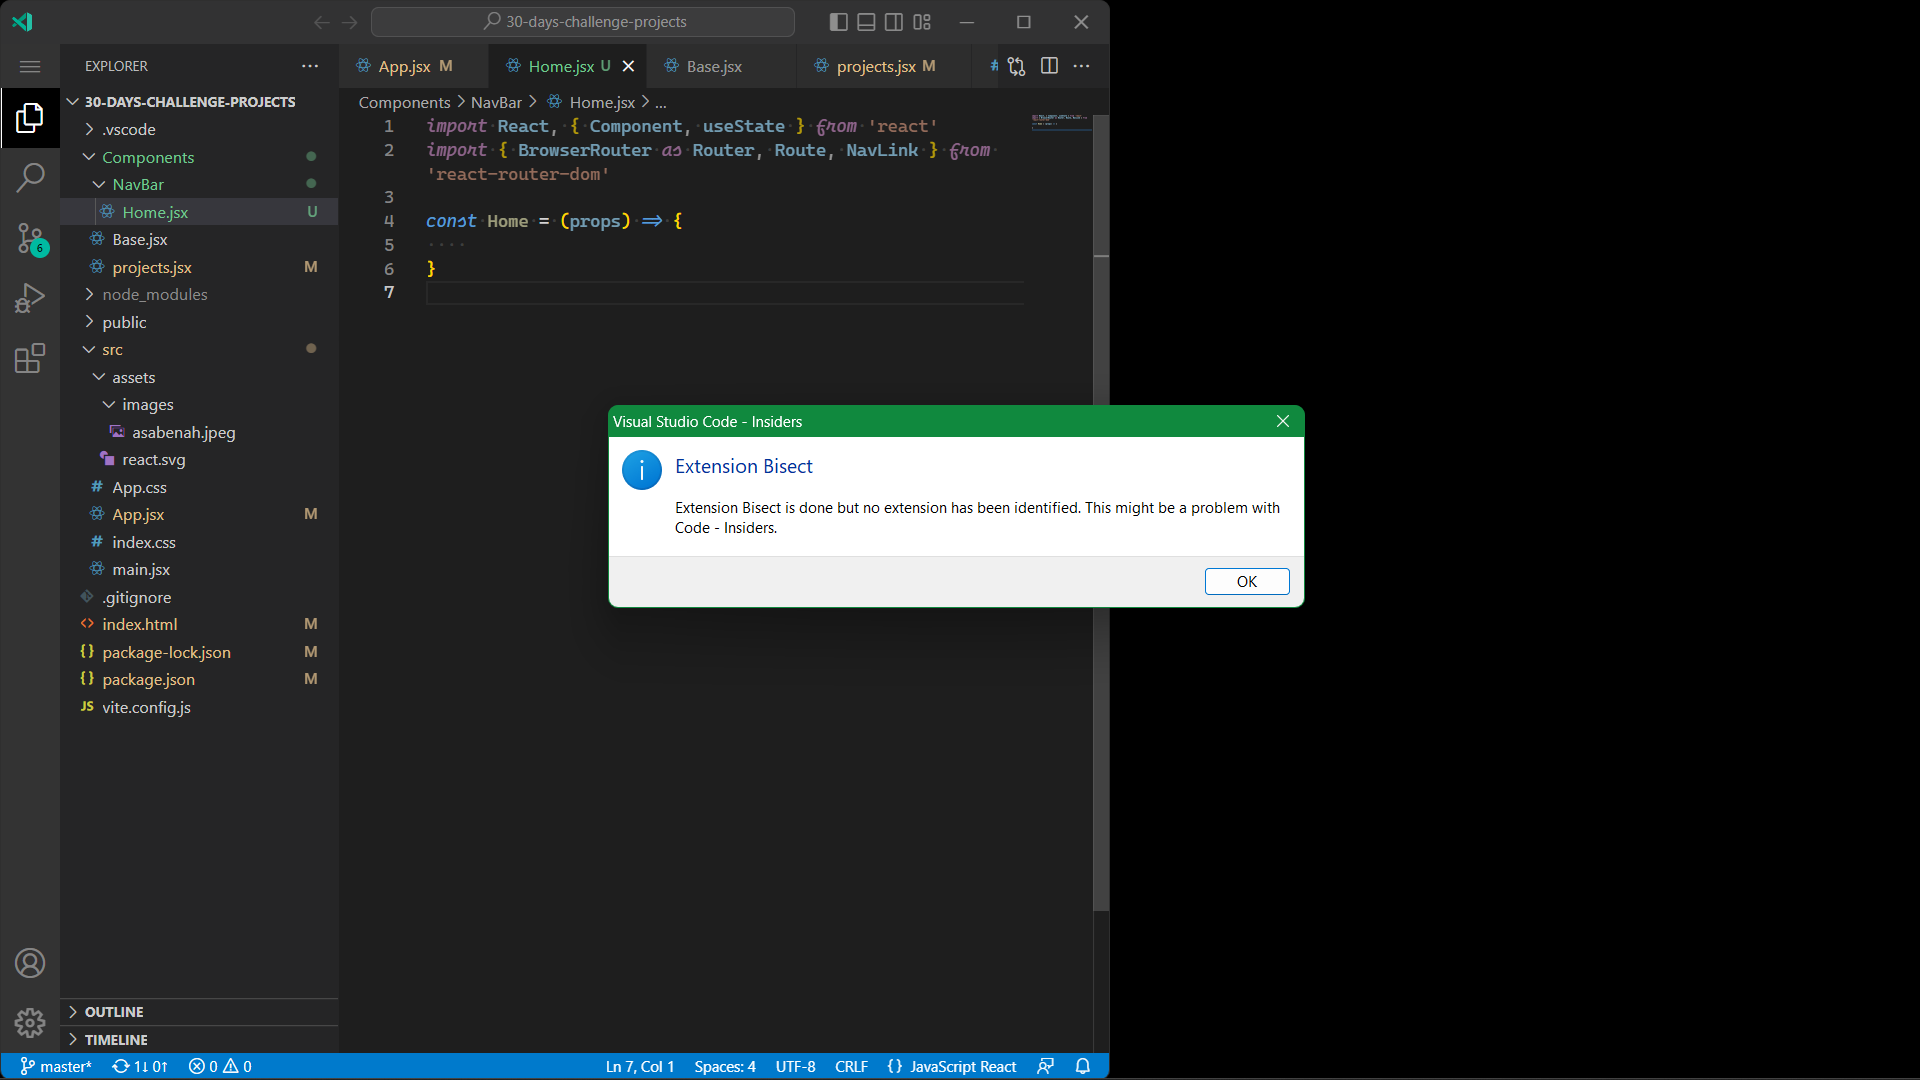Click the notifications bell in status bar

tap(1083, 1066)
